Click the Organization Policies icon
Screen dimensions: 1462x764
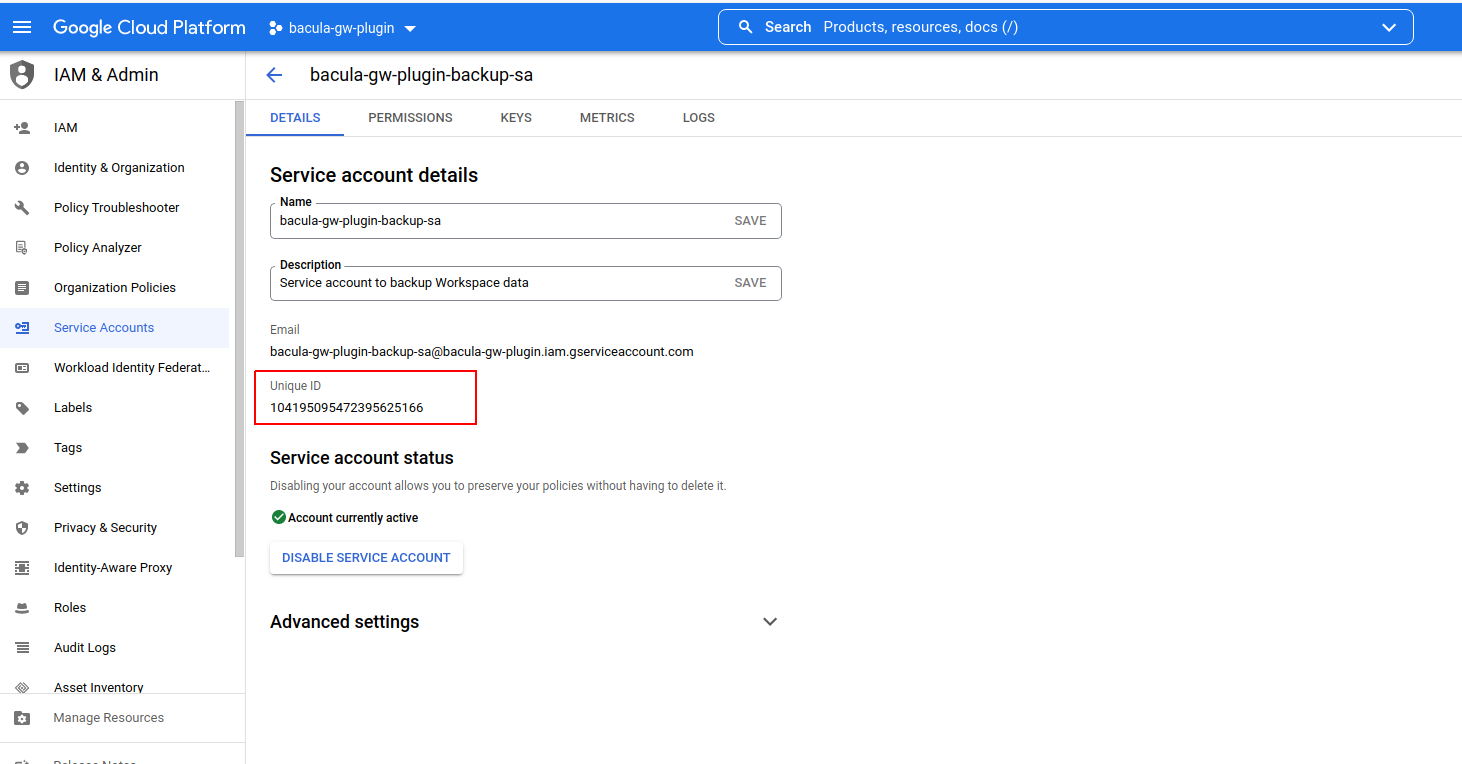tap(22, 288)
